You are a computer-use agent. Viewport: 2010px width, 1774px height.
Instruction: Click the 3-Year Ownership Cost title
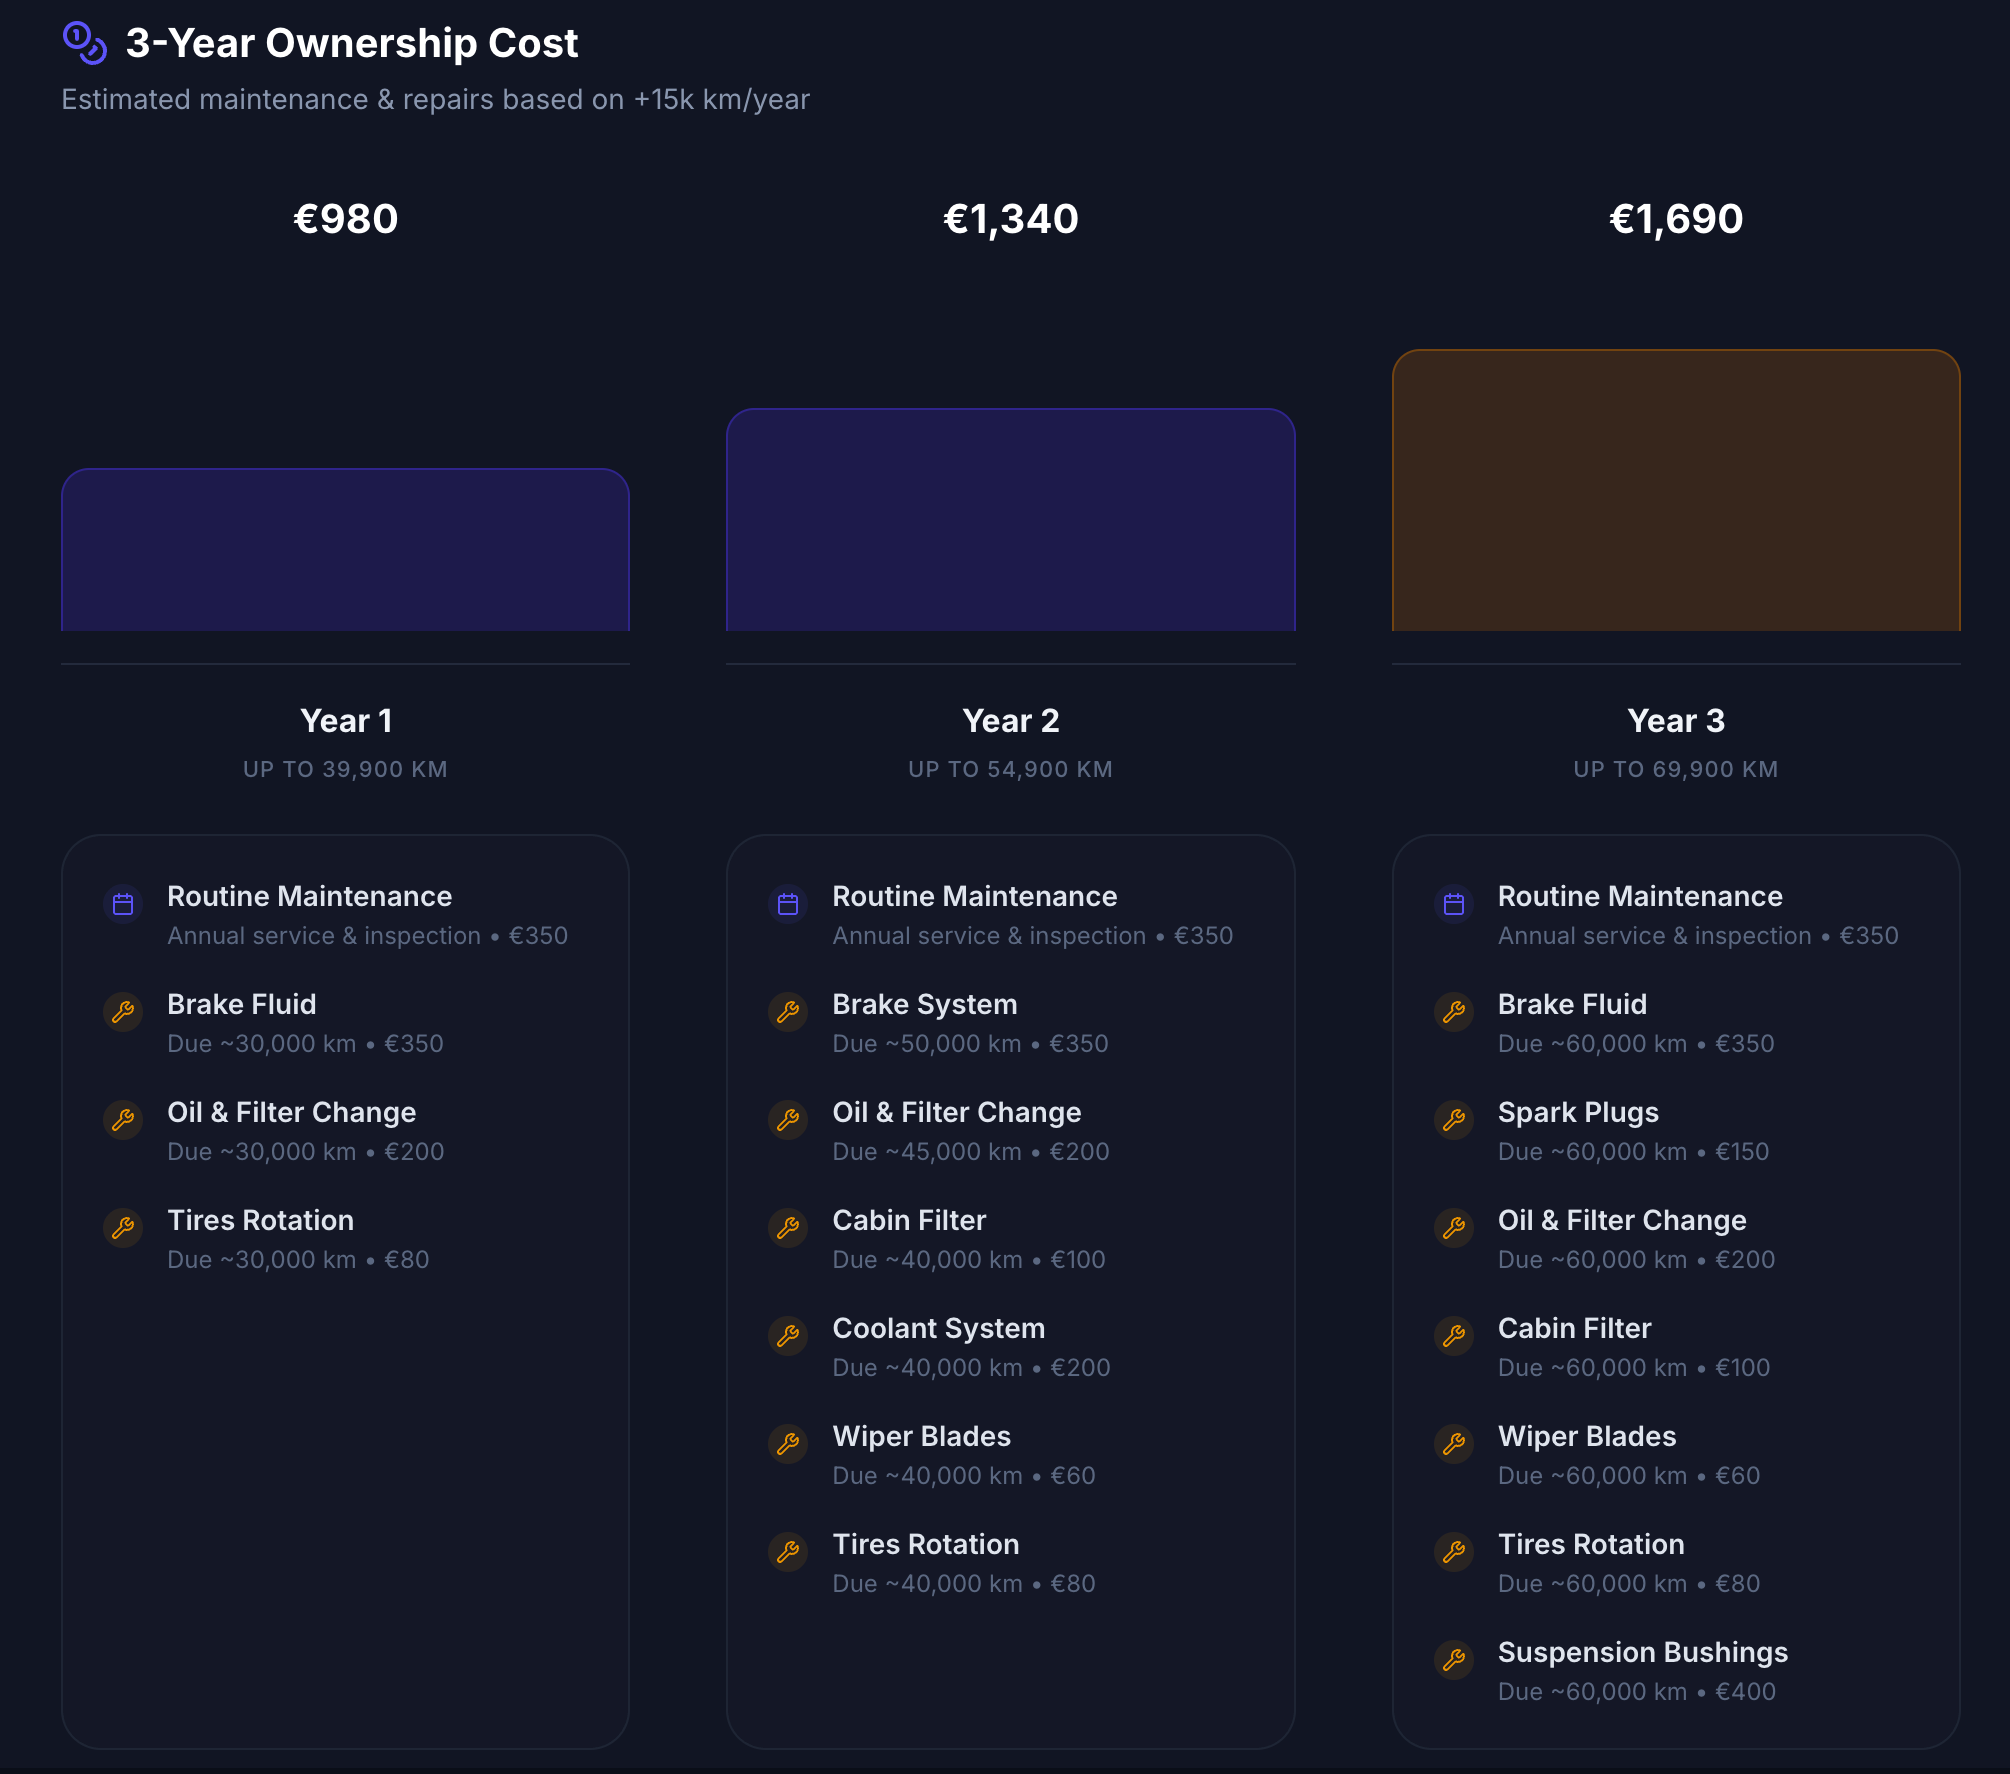(352, 43)
